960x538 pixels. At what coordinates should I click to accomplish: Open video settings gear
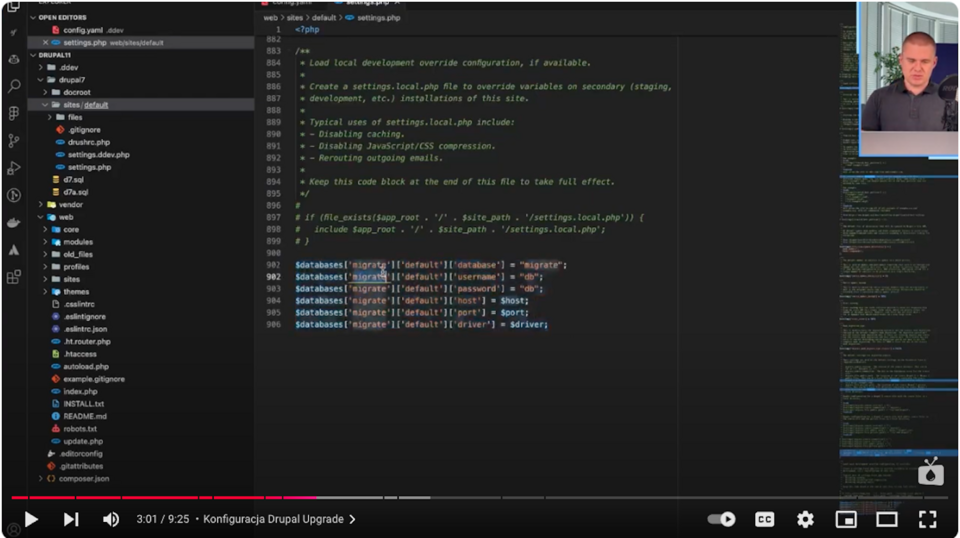805,520
